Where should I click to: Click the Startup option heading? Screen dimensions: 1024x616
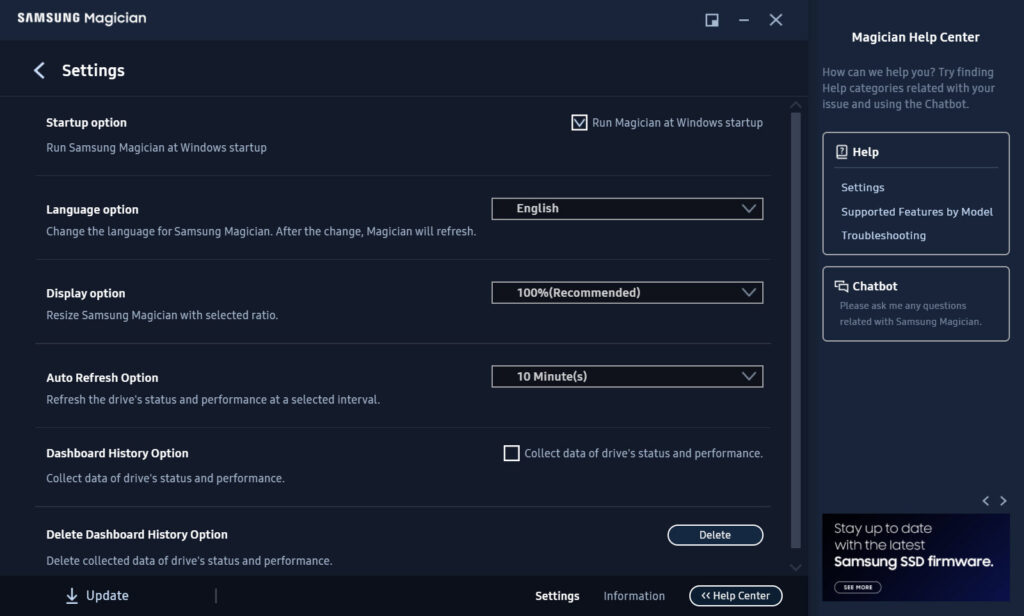(x=86, y=123)
